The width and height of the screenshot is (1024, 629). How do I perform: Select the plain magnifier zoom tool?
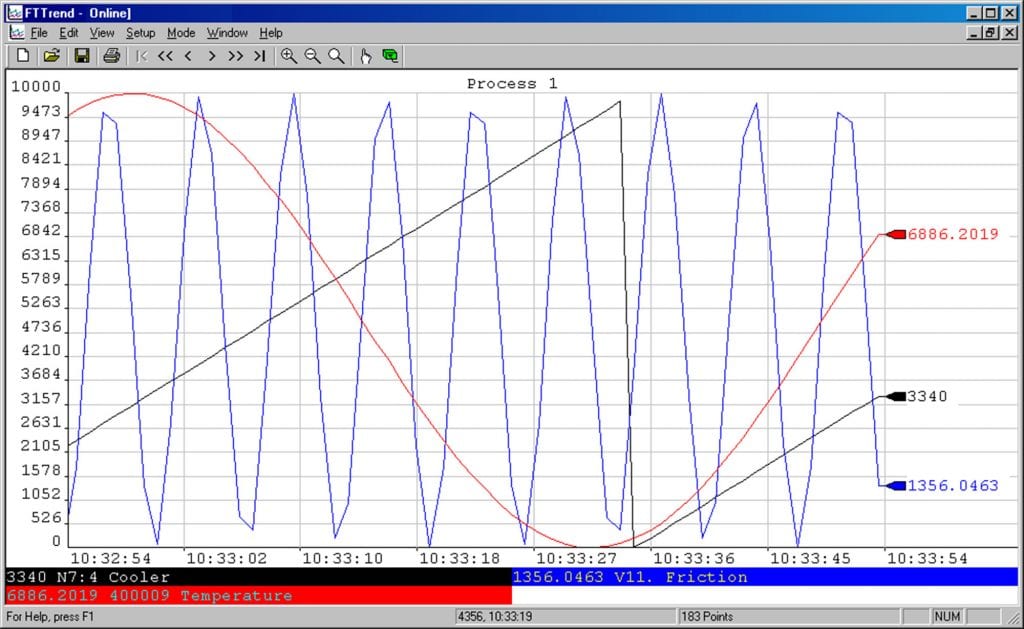tap(336, 56)
